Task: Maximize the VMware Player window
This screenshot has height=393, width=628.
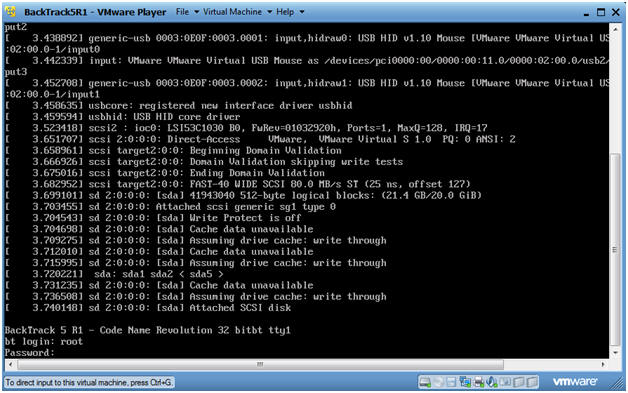Action: click(601, 12)
